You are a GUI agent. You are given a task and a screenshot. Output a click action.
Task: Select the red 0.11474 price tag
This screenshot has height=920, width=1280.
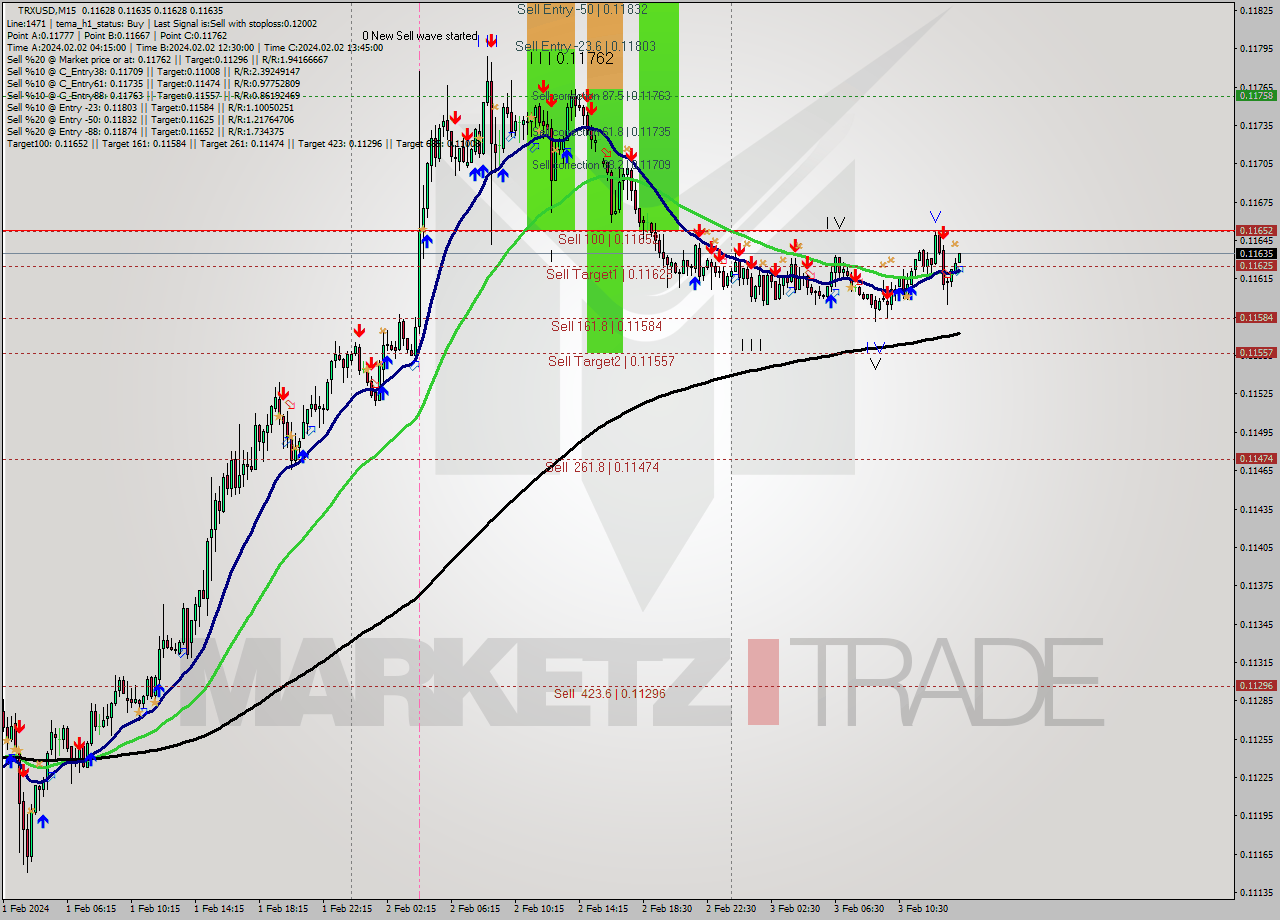[1256, 458]
